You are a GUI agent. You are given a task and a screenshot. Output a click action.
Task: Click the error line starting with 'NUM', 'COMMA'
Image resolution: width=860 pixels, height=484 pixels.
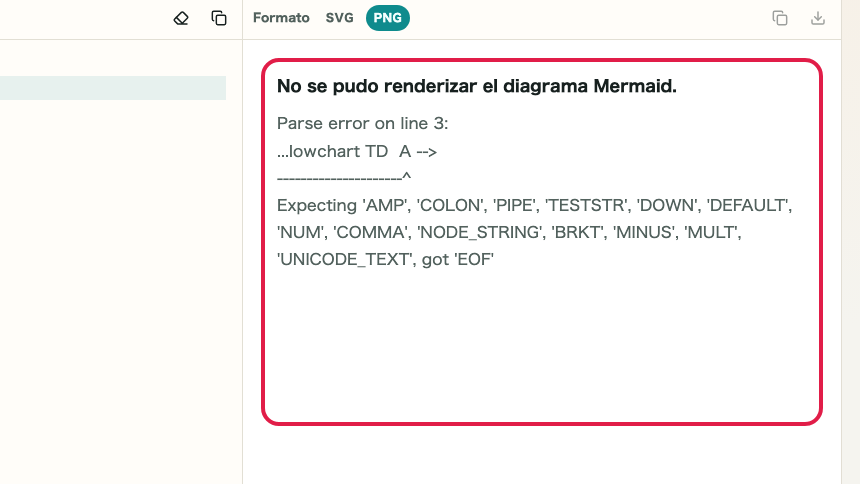click(509, 232)
